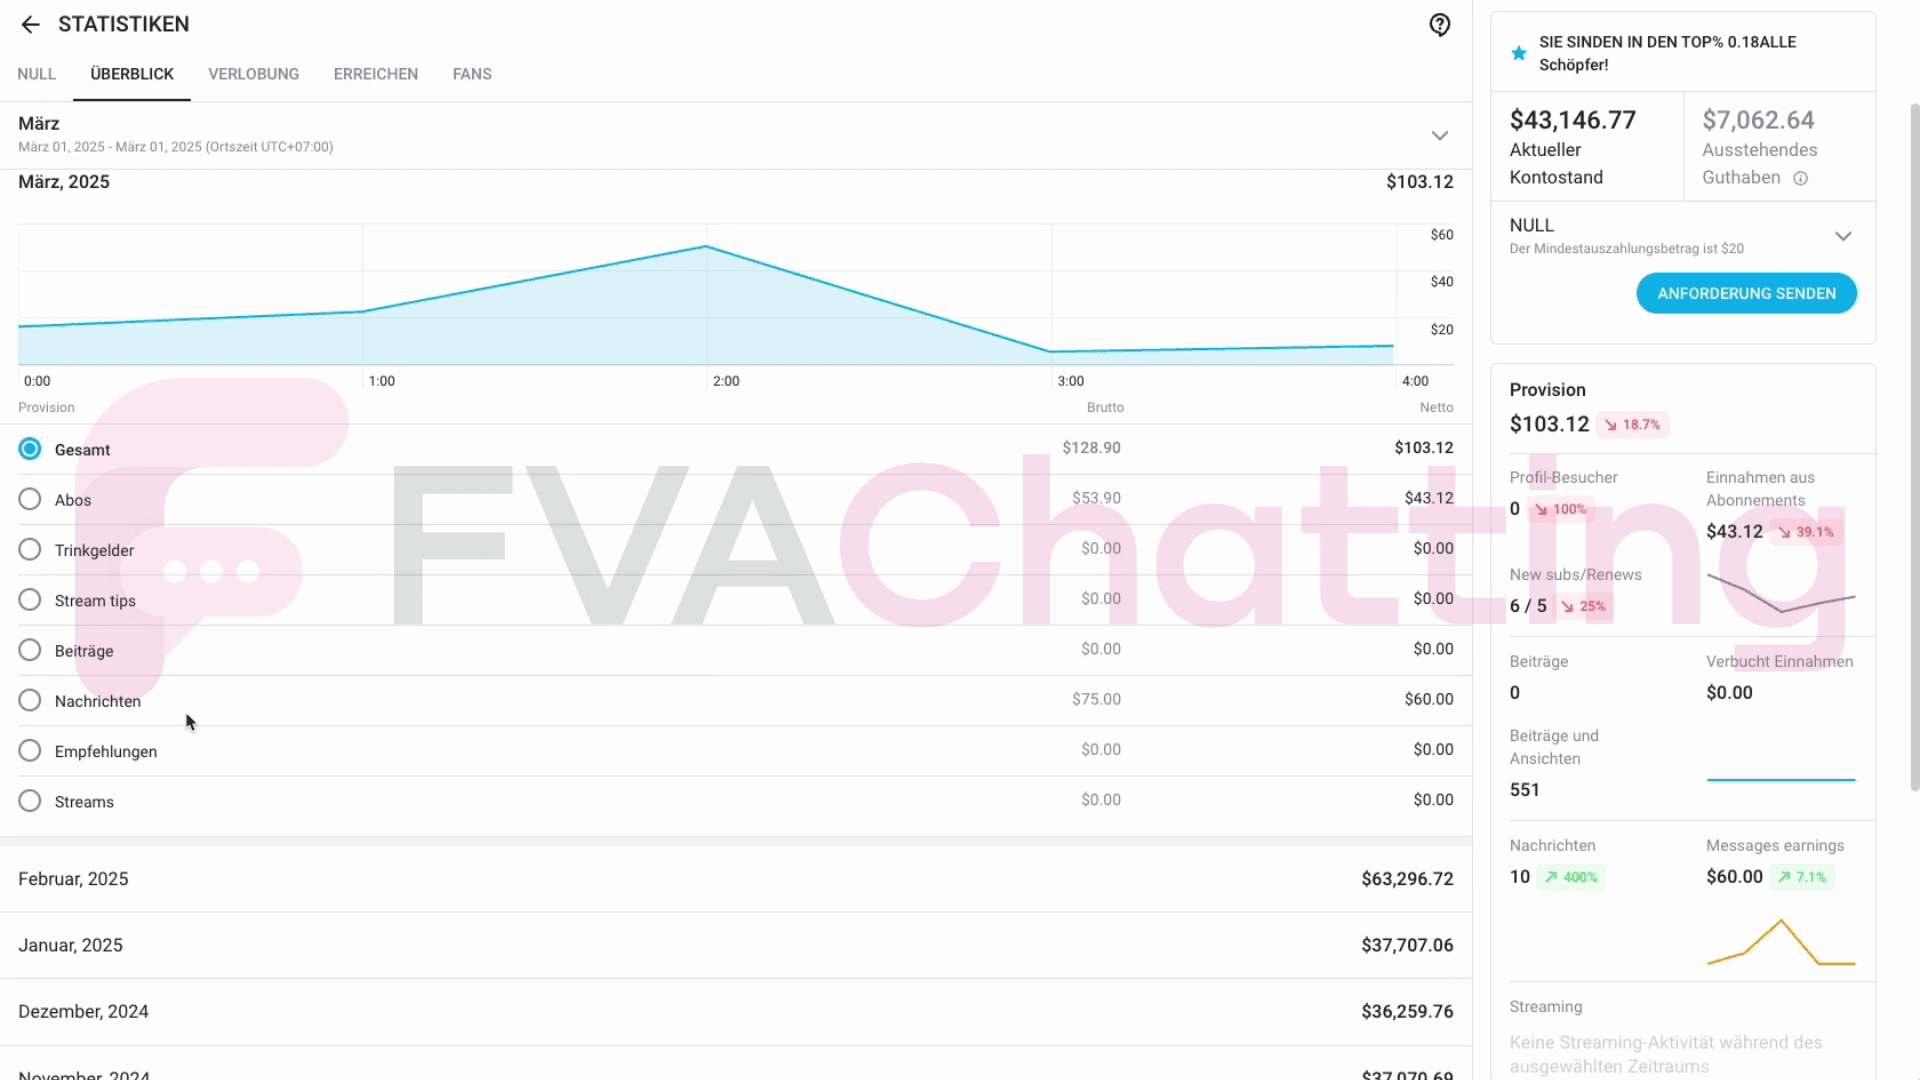1920x1080 pixels.
Task: Click the blue star icon beside the Top% message
Action: click(1518, 53)
